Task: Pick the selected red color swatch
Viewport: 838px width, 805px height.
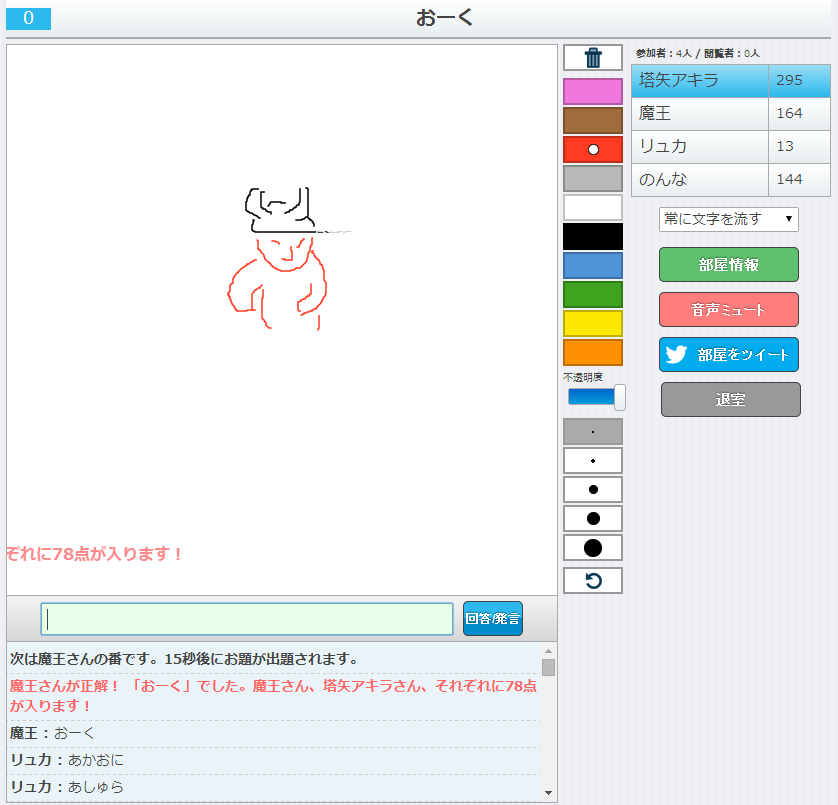Action: point(593,149)
